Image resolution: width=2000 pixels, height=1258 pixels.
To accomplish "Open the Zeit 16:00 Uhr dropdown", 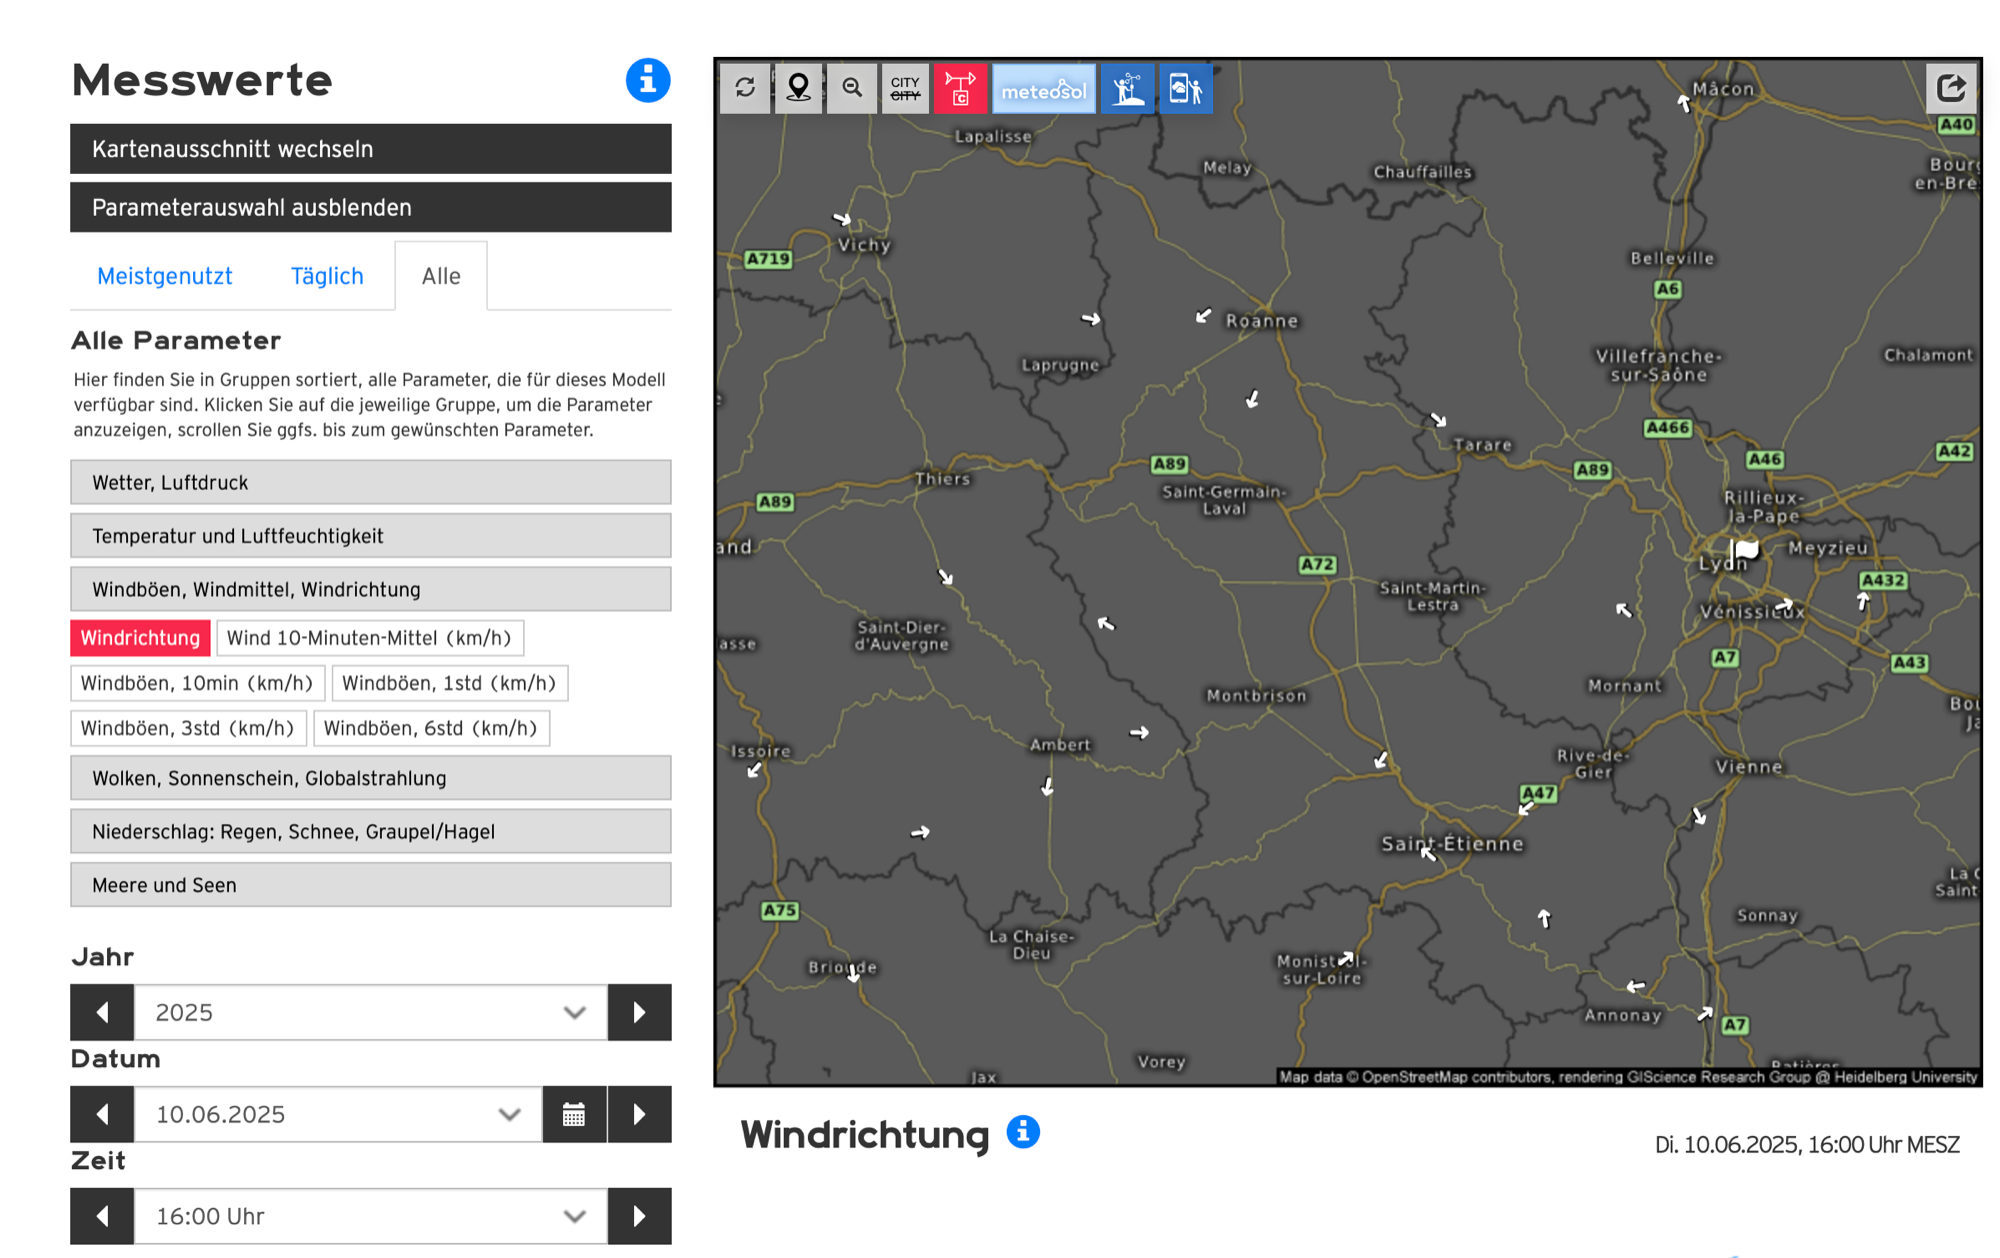I will [x=370, y=1216].
